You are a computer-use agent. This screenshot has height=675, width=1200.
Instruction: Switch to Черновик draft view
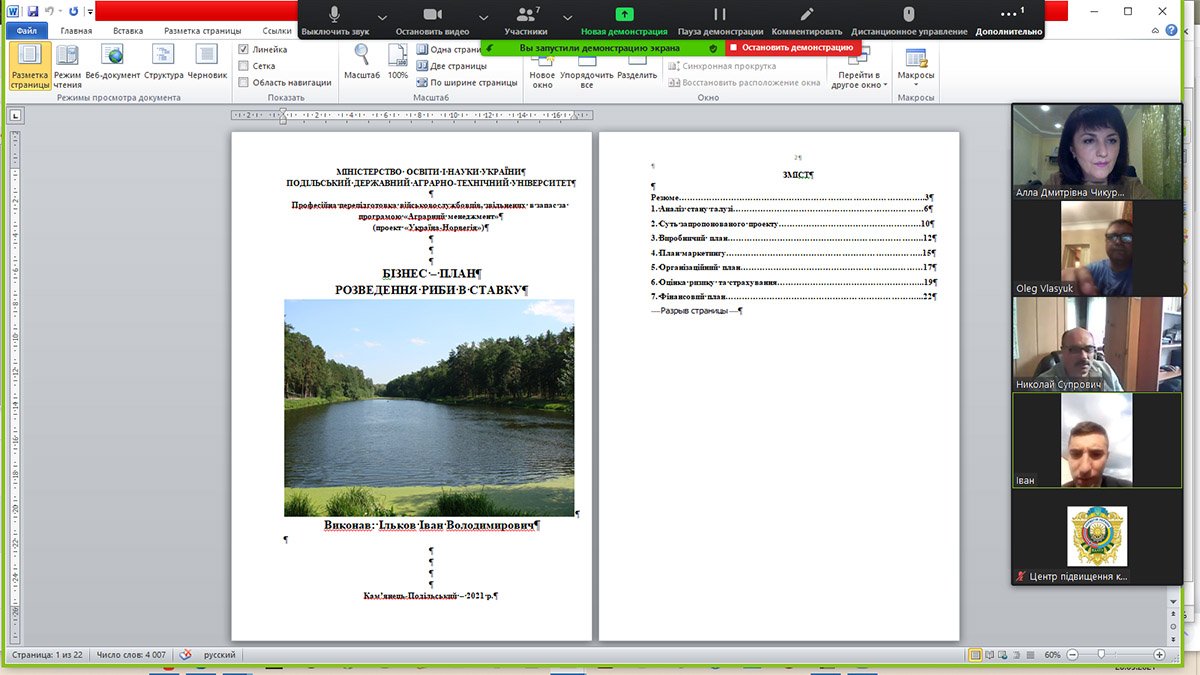(207, 66)
